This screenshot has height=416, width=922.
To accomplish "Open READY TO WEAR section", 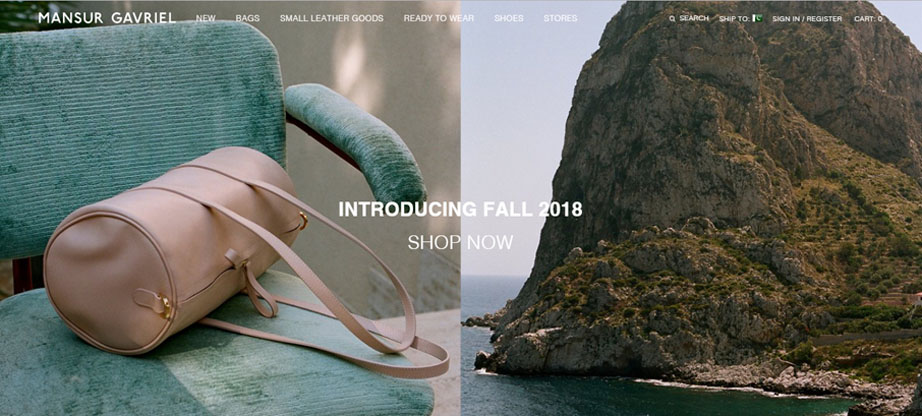I will [439, 18].
